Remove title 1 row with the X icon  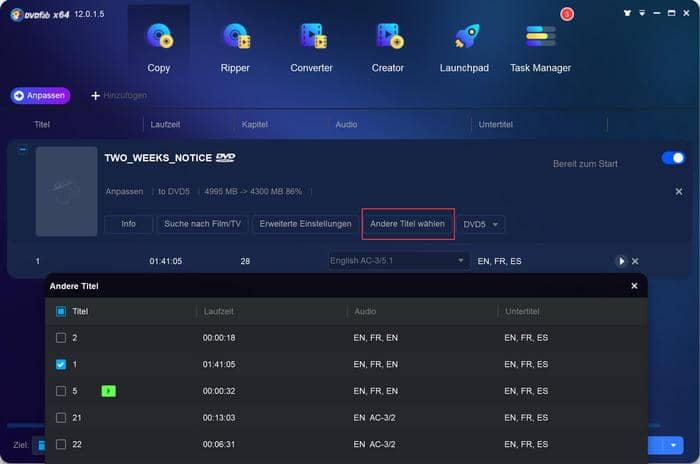pyautogui.click(x=635, y=261)
